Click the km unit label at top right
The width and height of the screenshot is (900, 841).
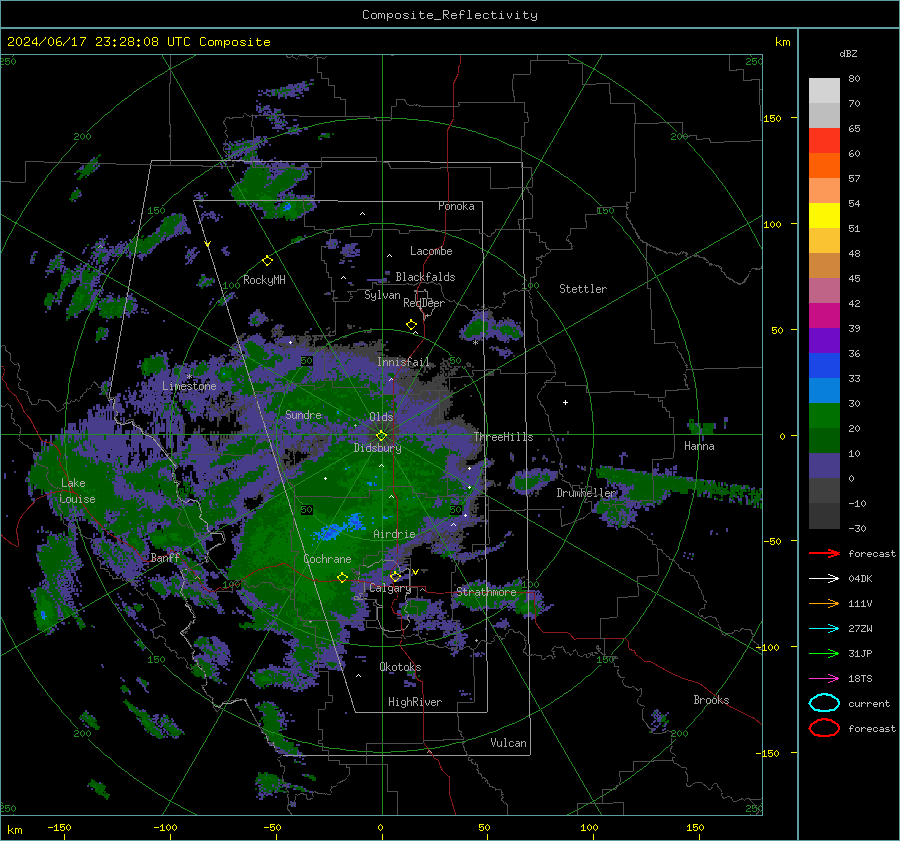782,42
